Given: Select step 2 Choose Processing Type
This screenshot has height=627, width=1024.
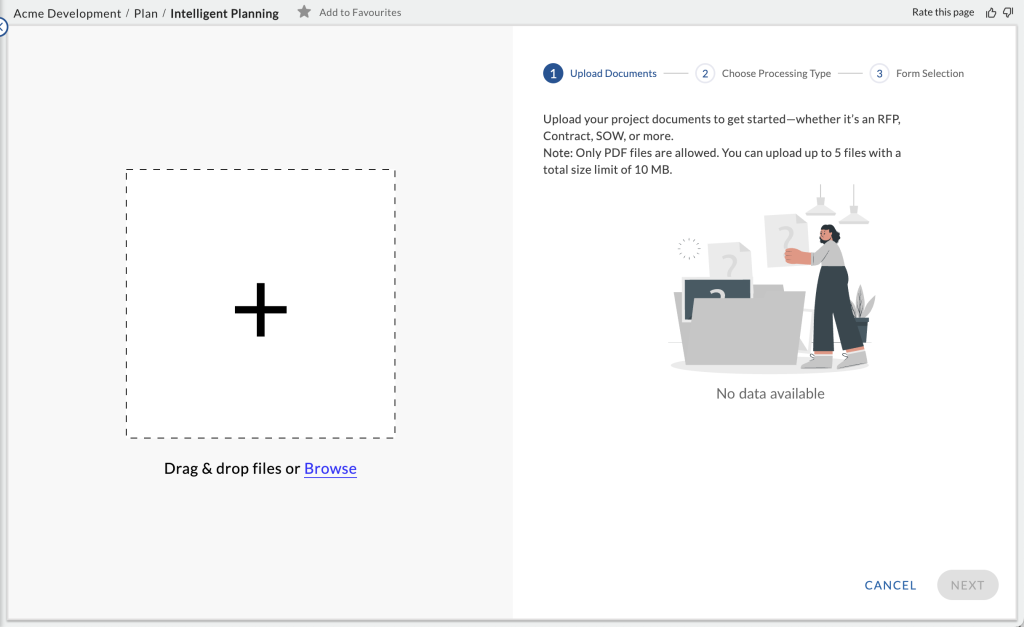Looking at the screenshot, I should 763,73.
